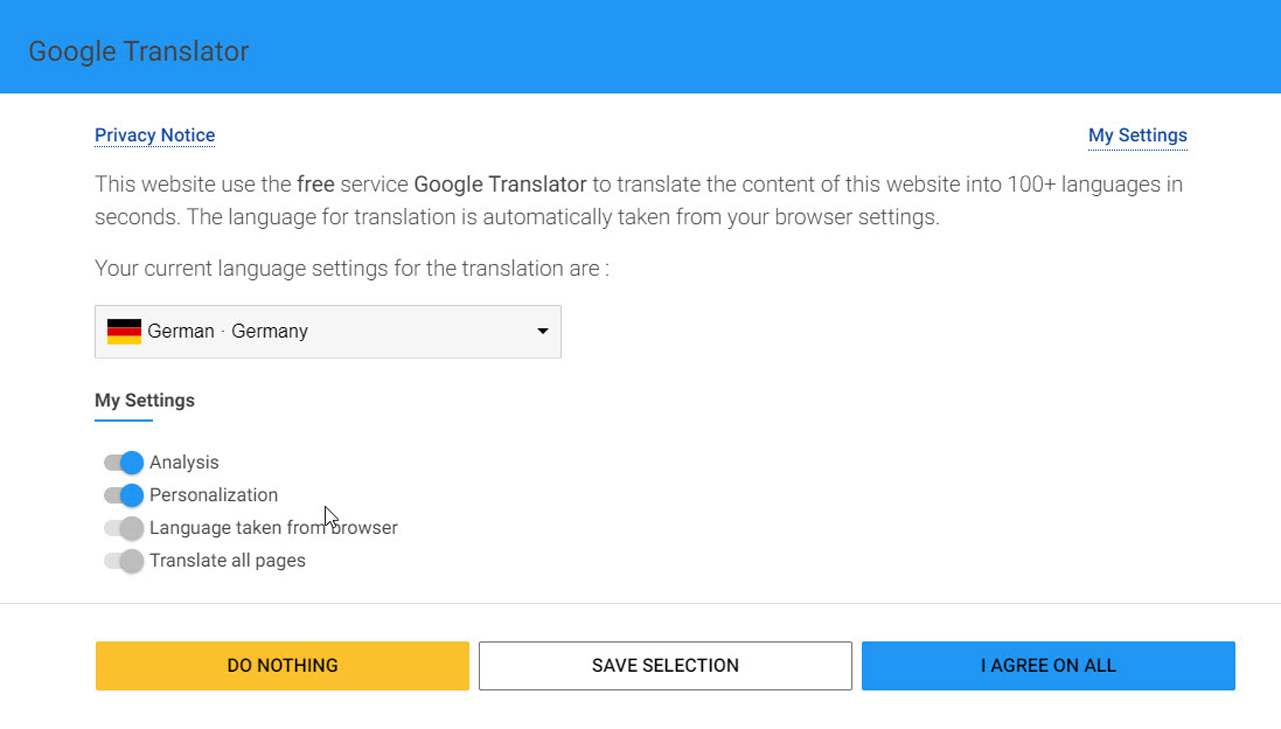Click the "Personalization" label text
The image size is (1281, 729).
point(213,495)
